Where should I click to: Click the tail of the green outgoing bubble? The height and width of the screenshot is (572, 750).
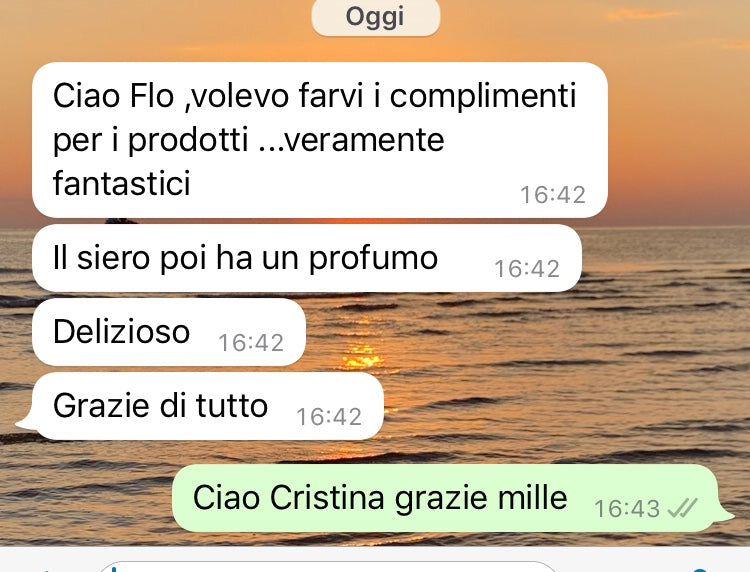(725, 515)
